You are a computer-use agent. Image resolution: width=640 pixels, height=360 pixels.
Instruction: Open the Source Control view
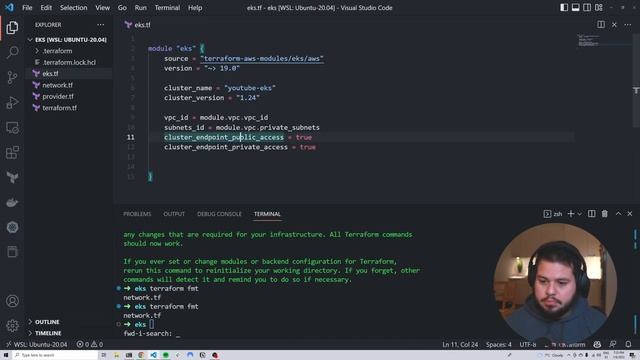12,77
